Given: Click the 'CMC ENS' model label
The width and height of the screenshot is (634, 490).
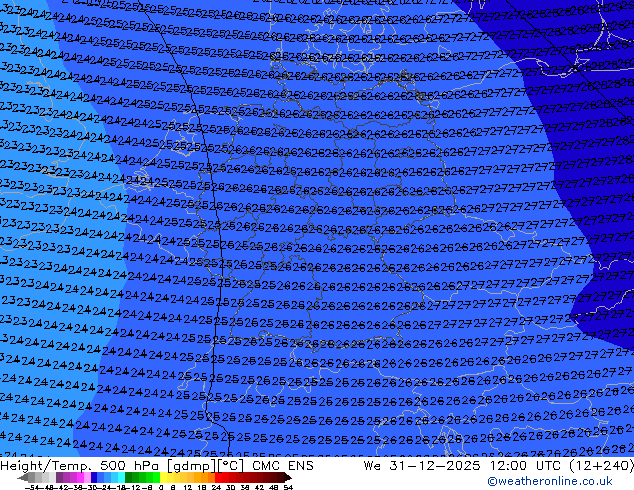Looking at the screenshot, I should pyautogui.click(x=283, y=466).
